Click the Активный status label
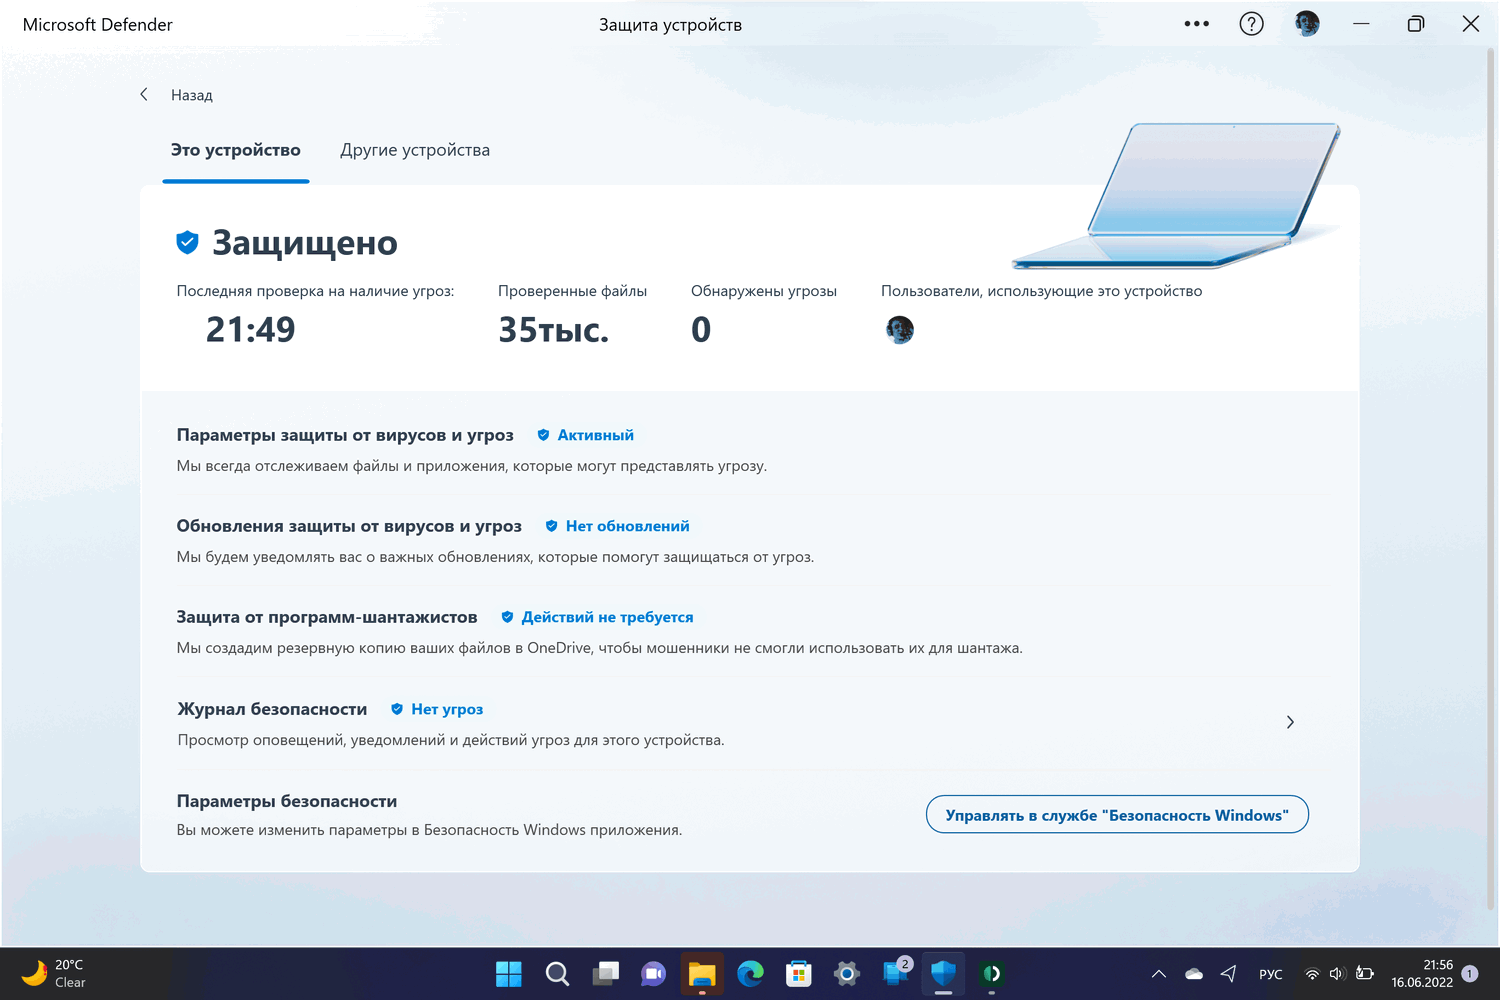 click(x=596, y=435)
